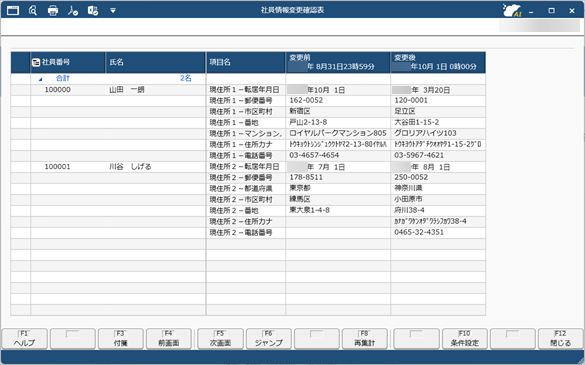This screenshot has height=365, width=585.
Task: Click 現住所2-番地 item cell
Action: click(245, 210)
